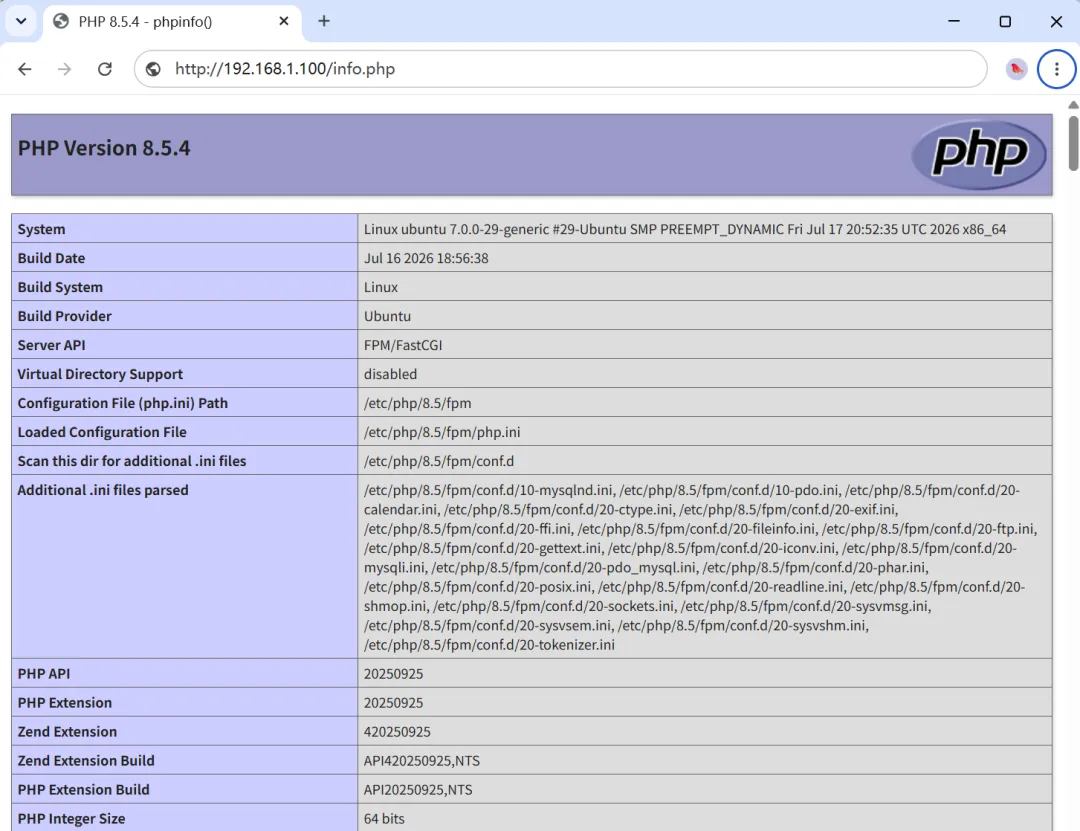Go back to the previous page

tap(25, 69)
